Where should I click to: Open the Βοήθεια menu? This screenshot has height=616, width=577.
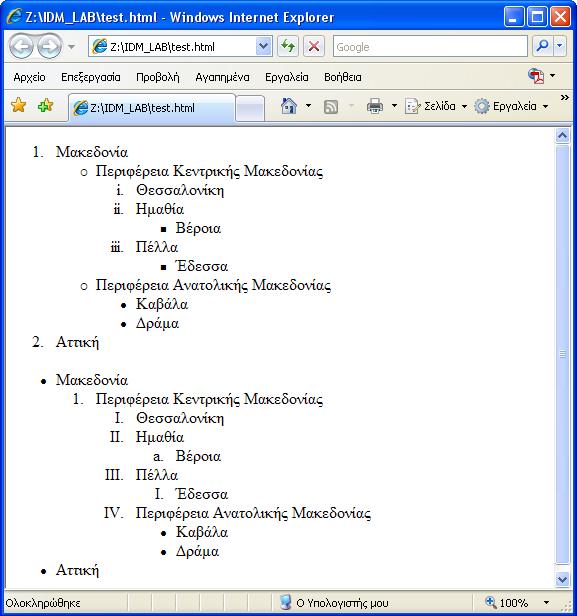343,77
